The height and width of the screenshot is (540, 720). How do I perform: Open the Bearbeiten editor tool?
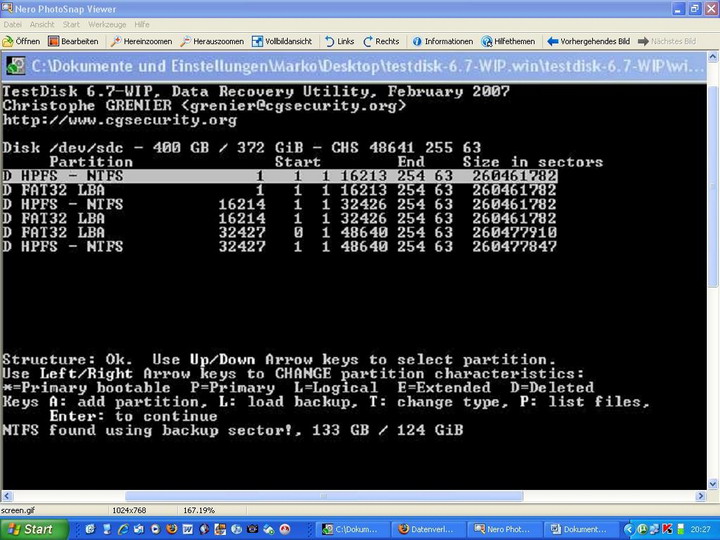[x=73, y=41]
